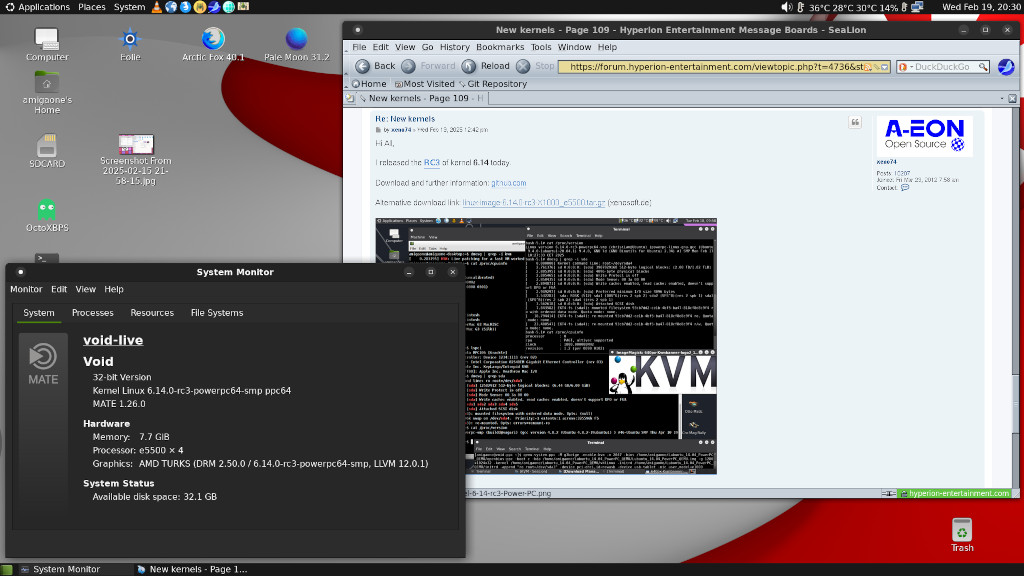Switch to File Systems tab in System Monitor

217,313
